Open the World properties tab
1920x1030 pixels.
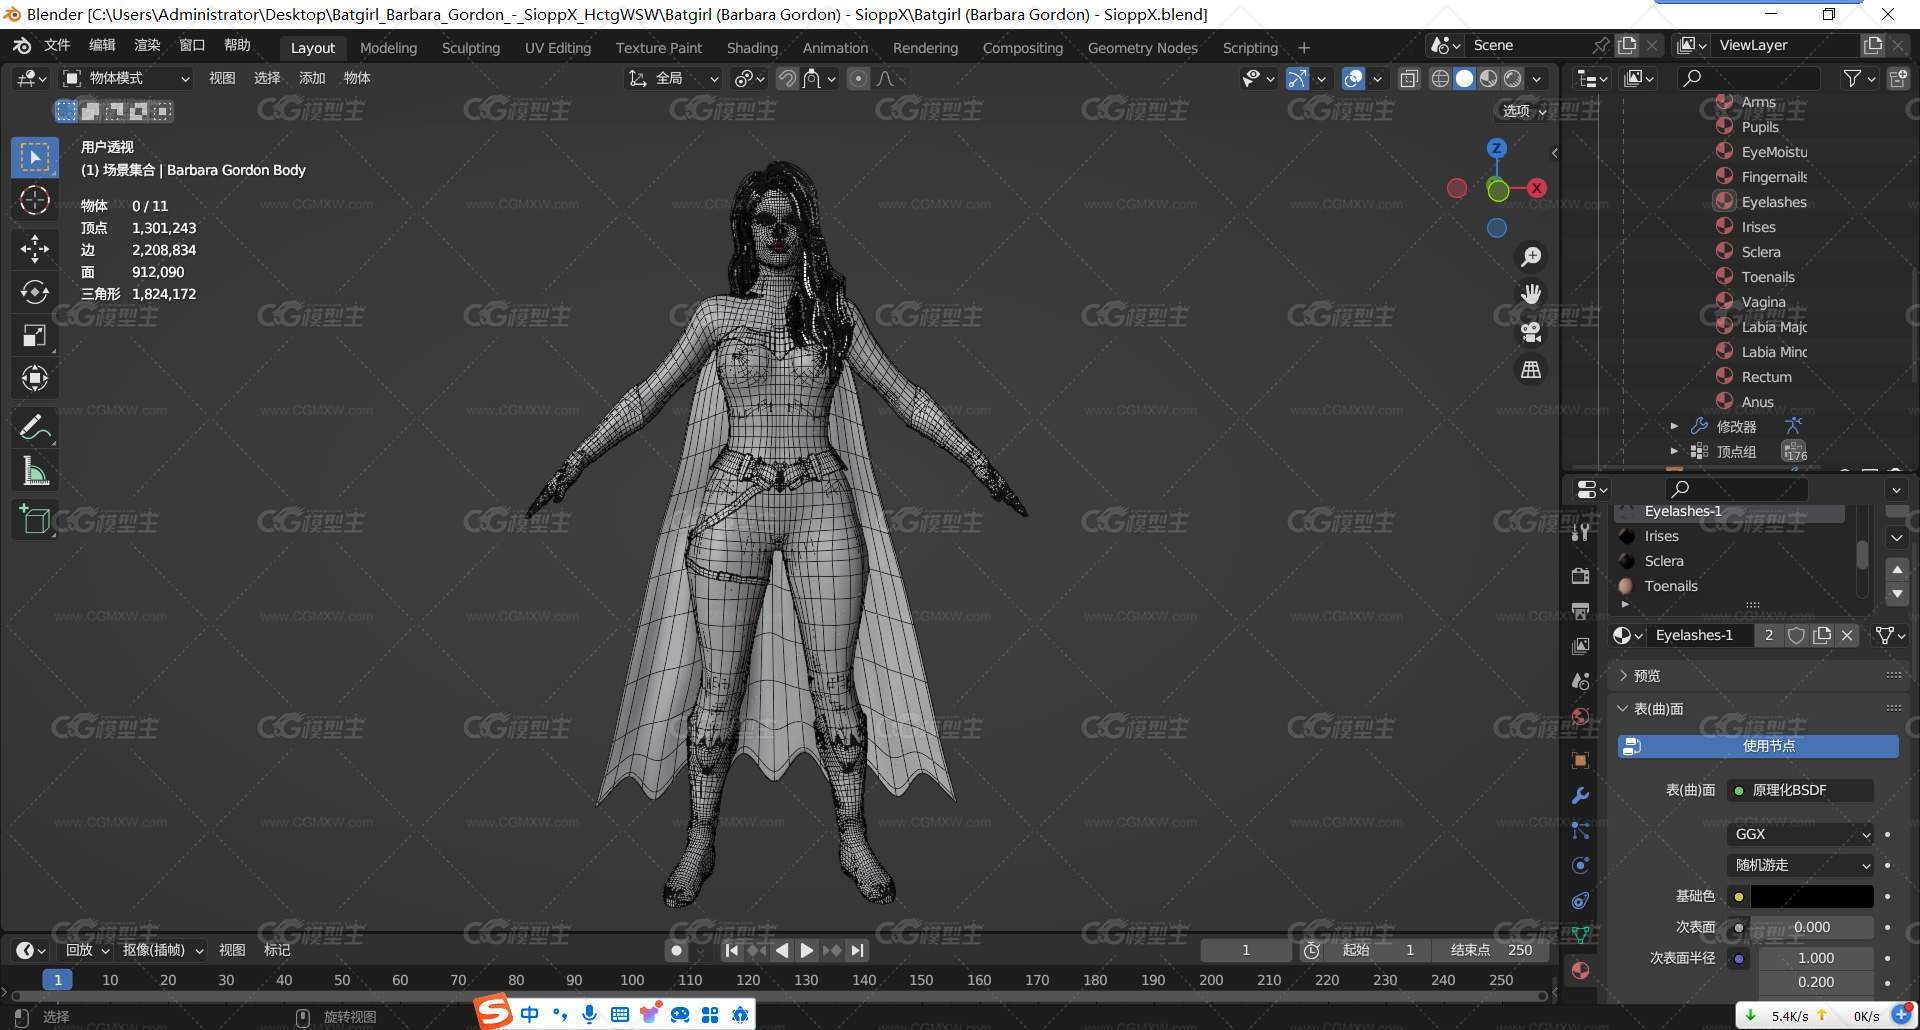[1581, 716]
